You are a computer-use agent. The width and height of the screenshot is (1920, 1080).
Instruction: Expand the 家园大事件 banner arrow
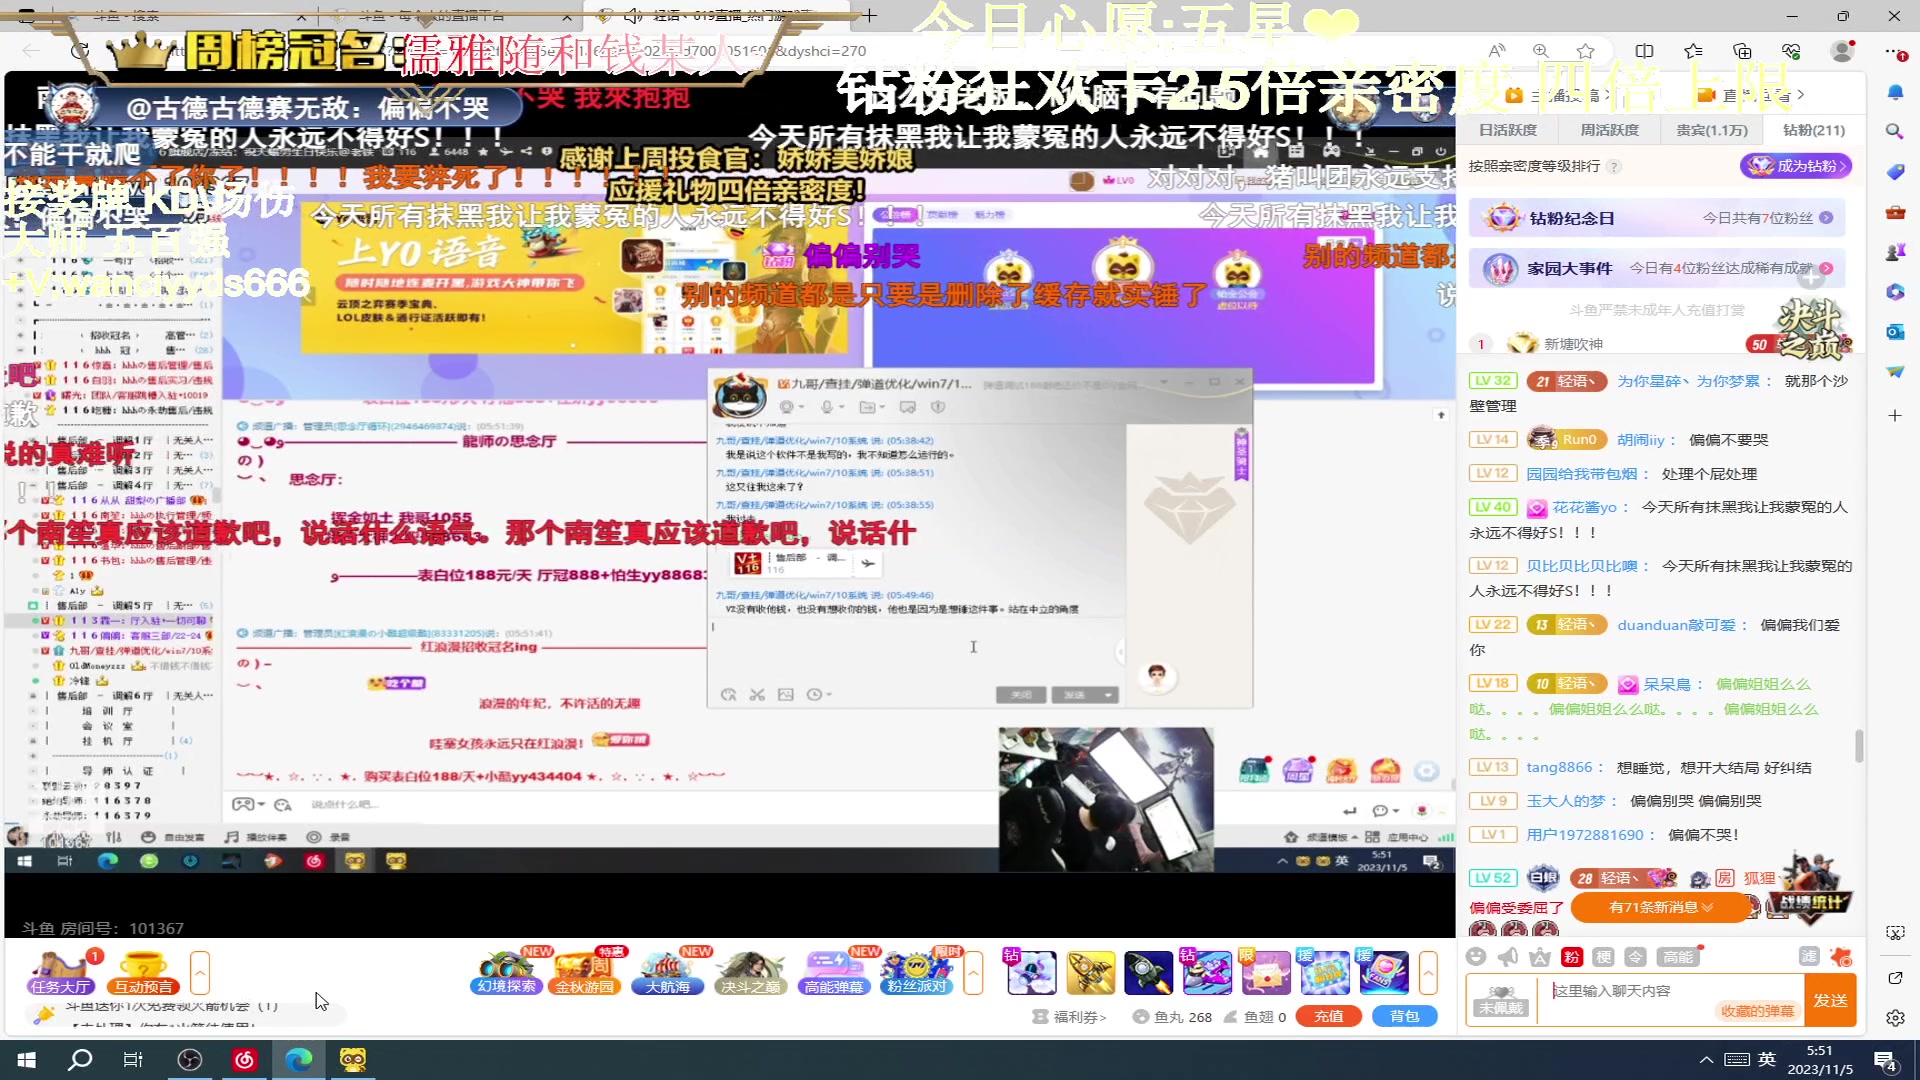1826,268
